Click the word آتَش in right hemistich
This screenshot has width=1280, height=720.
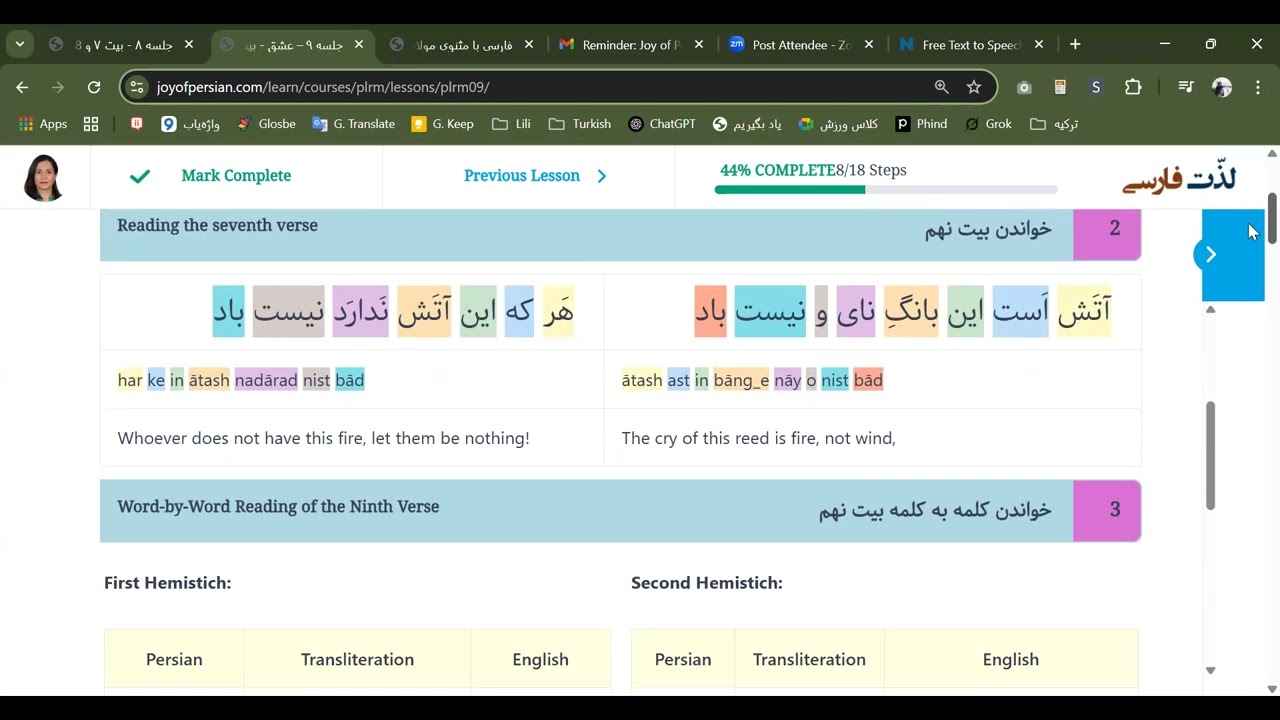(x=1084, y=311)
